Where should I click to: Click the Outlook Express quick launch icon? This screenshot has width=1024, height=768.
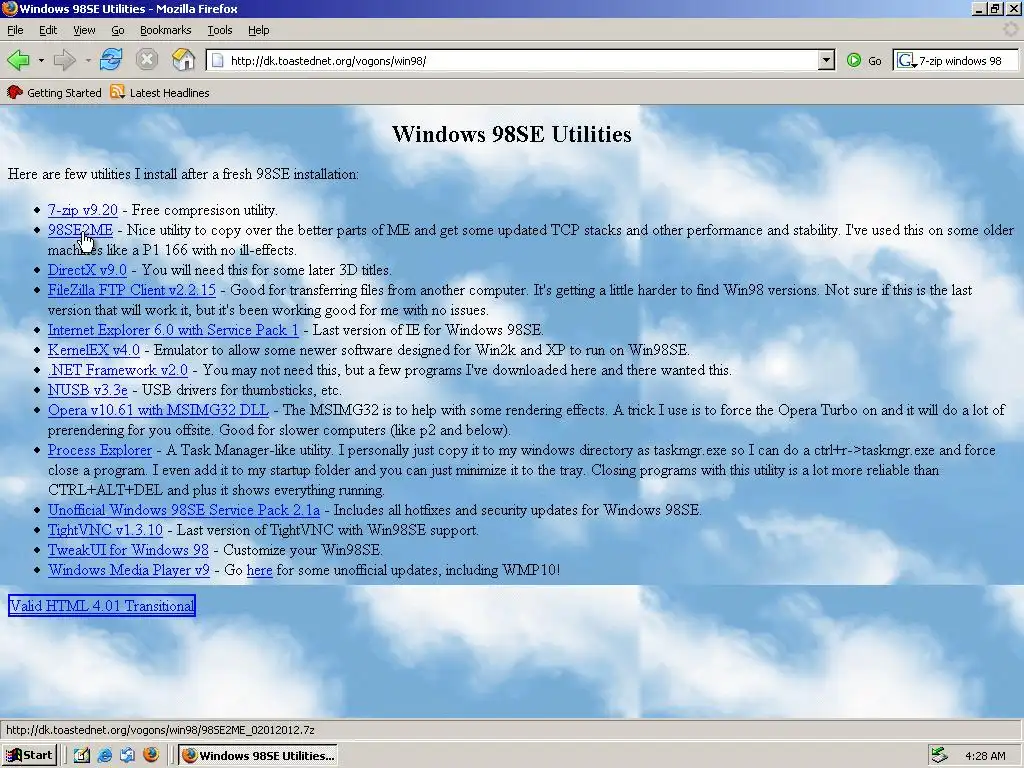tap(127, 756)
